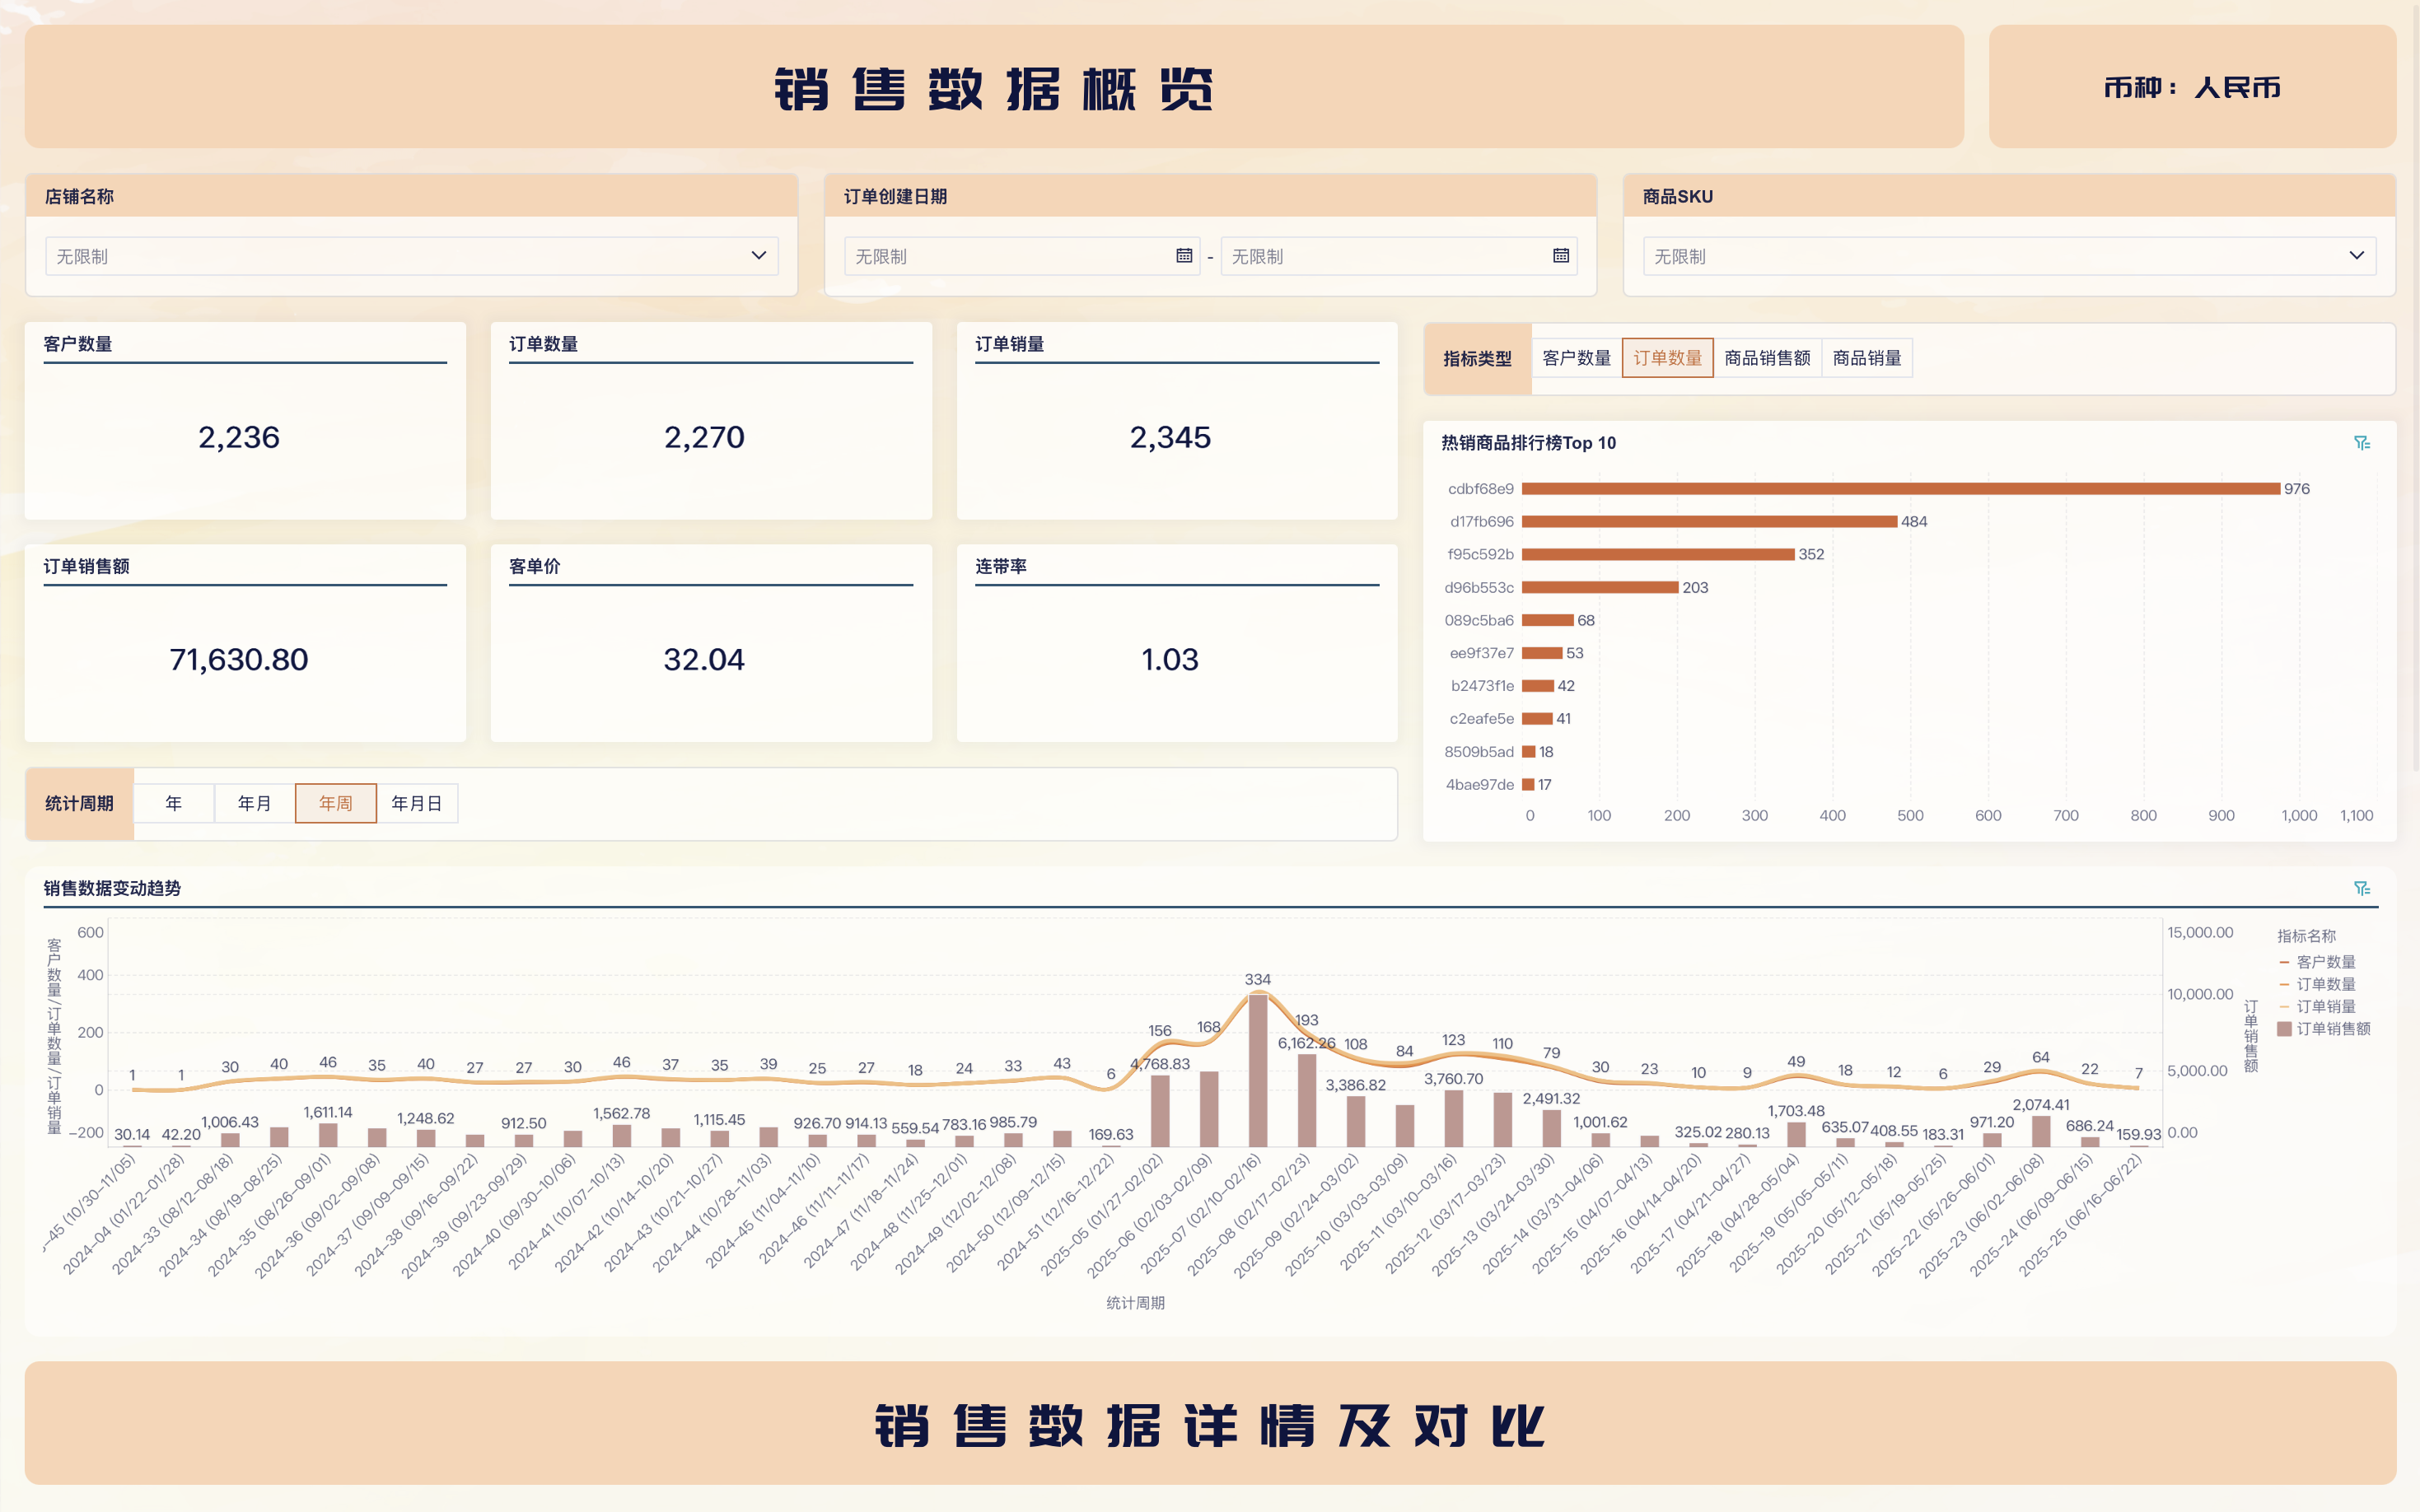Click filter icon on sales trend chart

(2361, 888)
